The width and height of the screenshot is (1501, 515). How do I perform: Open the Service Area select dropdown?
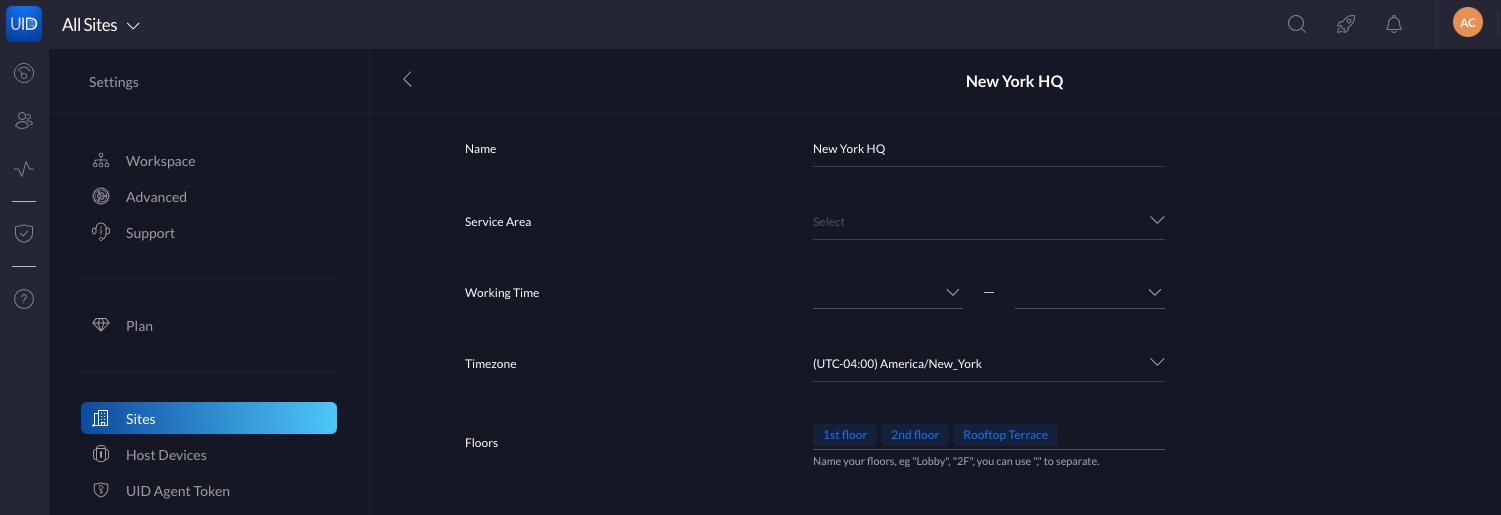[x=989, y=222]
